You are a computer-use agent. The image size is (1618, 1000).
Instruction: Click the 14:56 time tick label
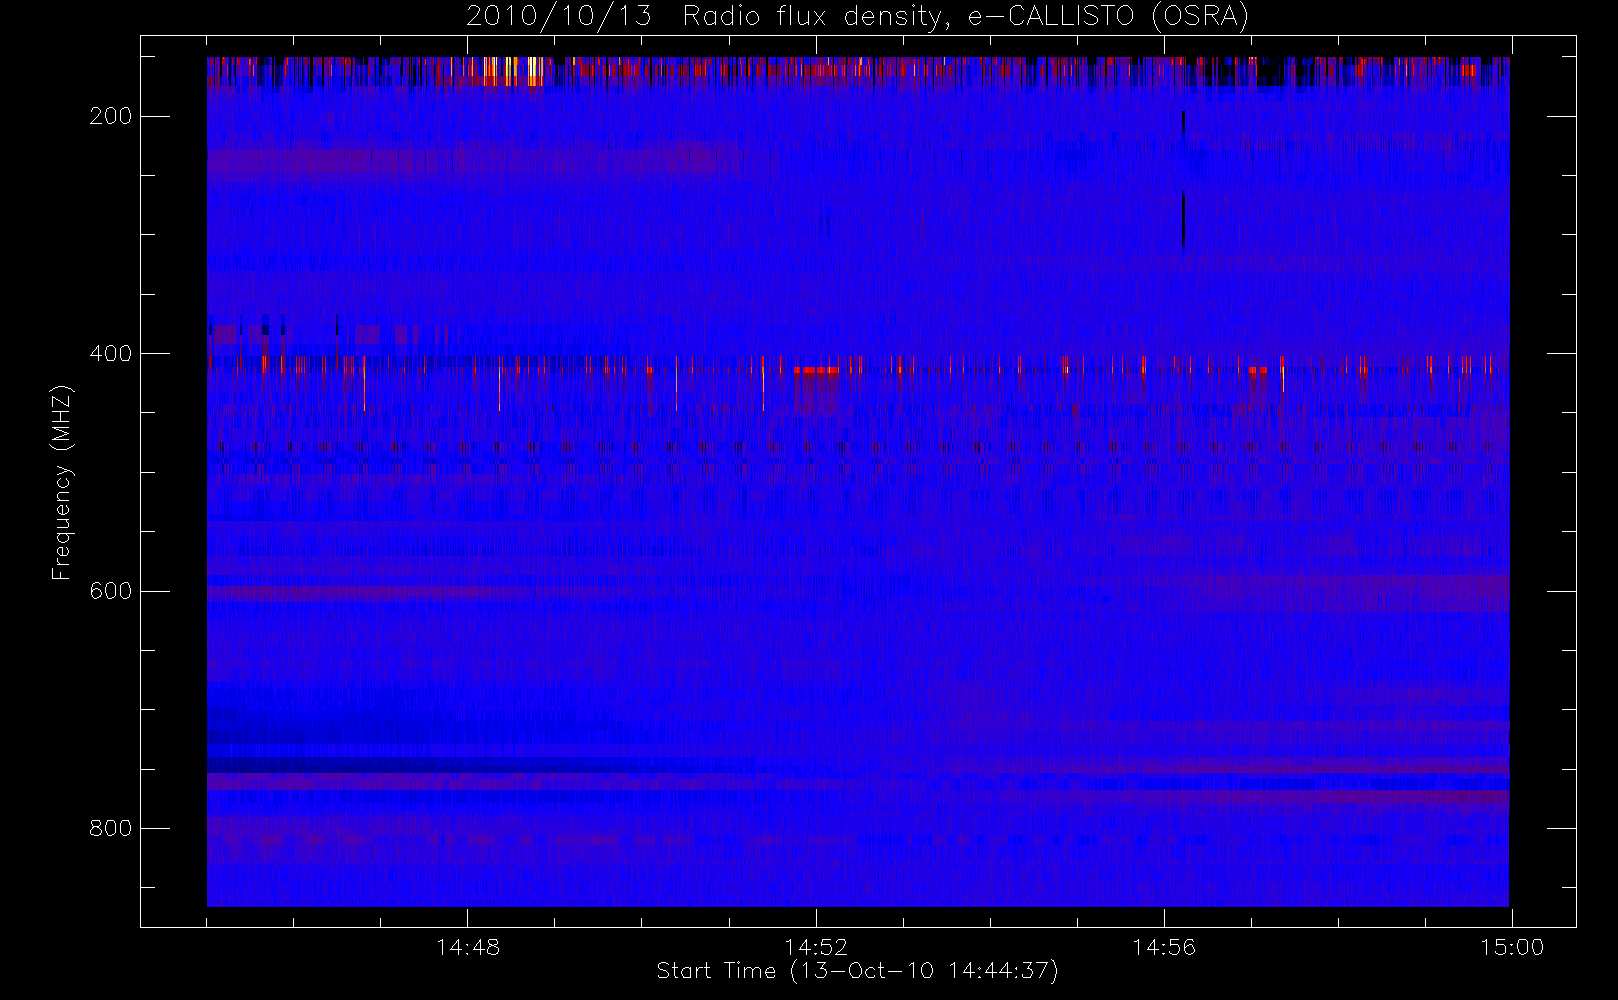1164,947
